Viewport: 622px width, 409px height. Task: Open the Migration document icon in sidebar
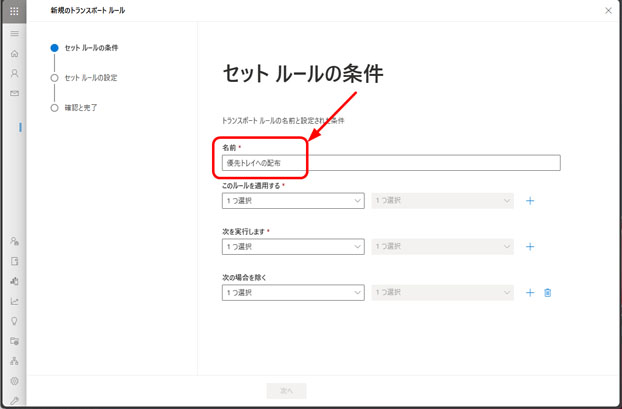pyautogui.click(x=14, y=261)
